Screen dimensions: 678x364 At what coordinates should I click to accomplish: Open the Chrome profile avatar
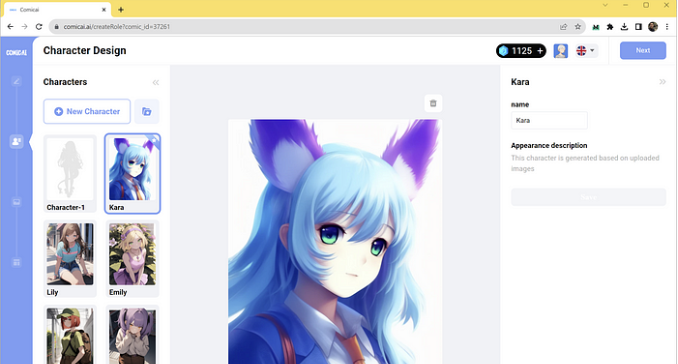coord(653,27)
